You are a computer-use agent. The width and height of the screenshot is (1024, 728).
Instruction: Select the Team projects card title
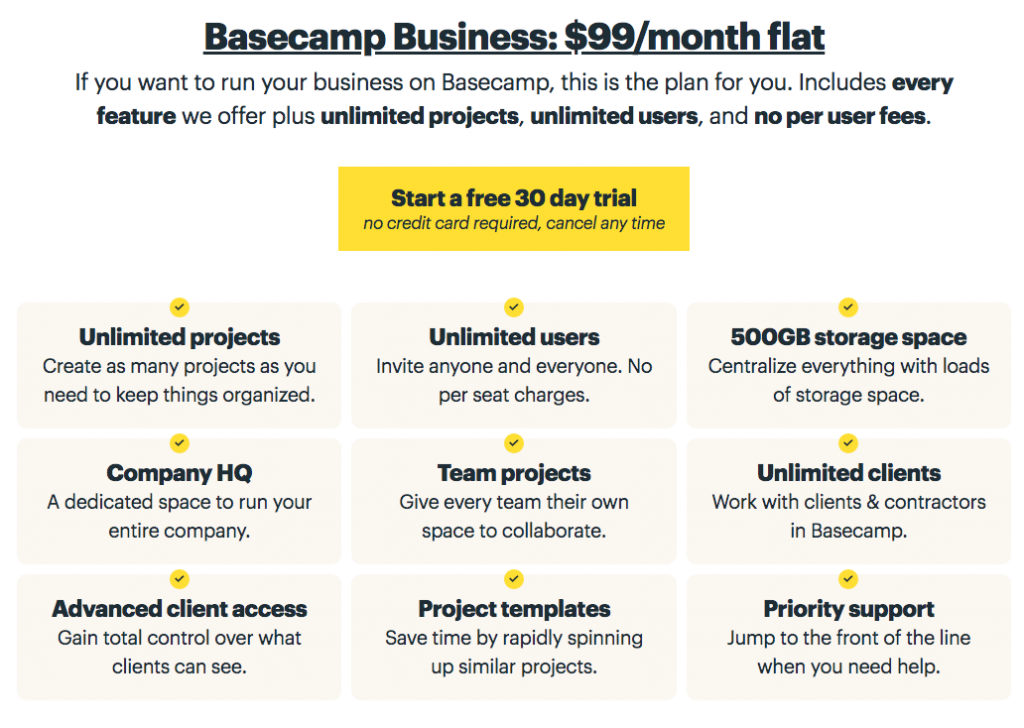click(x=514, y=473)
